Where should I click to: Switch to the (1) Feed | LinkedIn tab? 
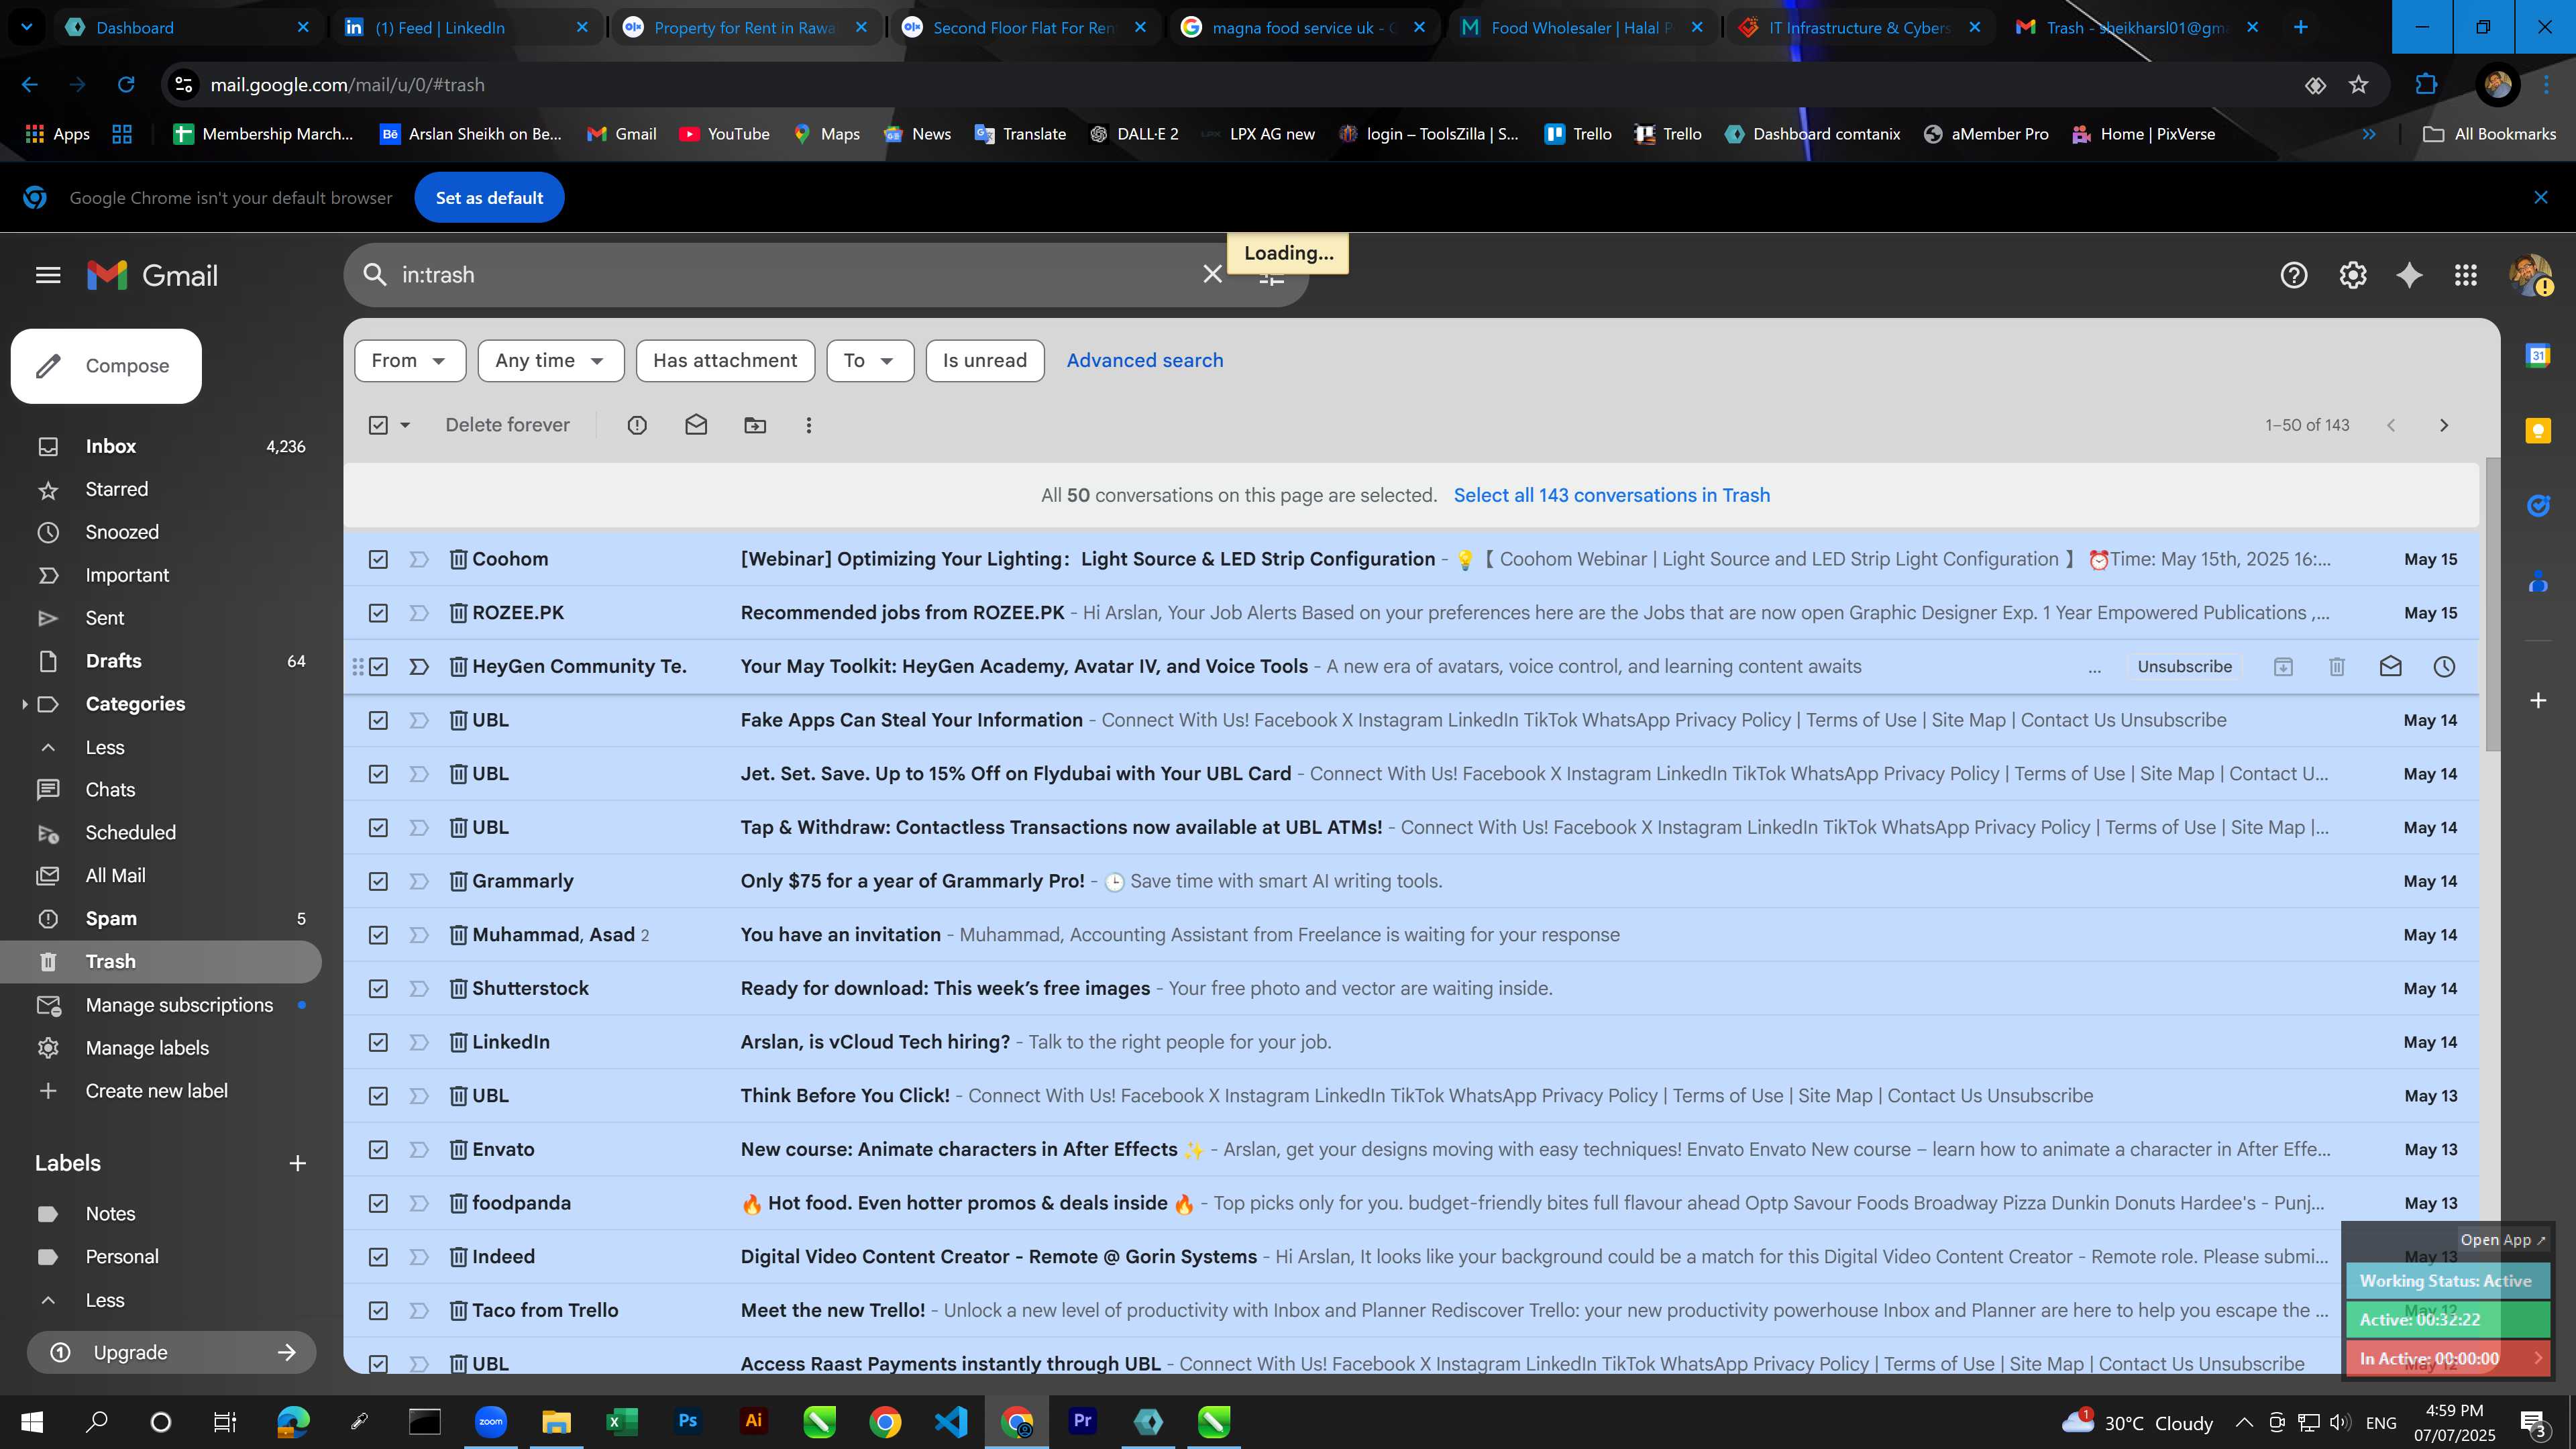coord(465,27)
